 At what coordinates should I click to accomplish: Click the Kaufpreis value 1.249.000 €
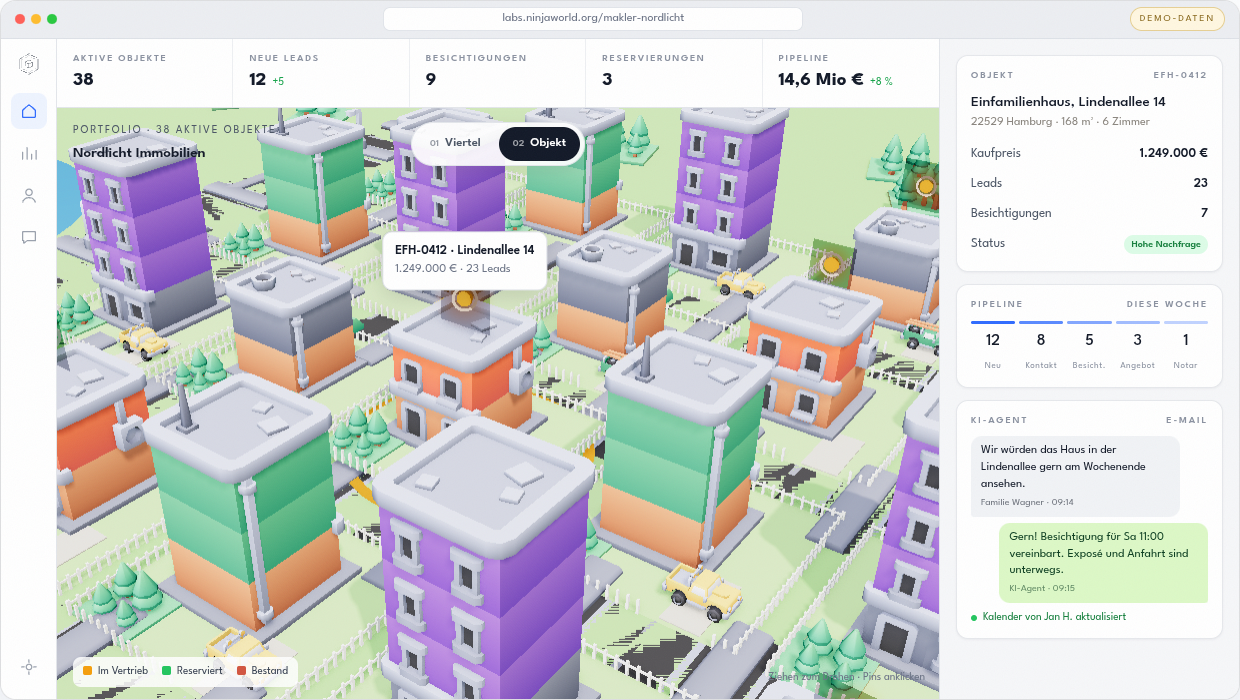tap(1173, 153)
